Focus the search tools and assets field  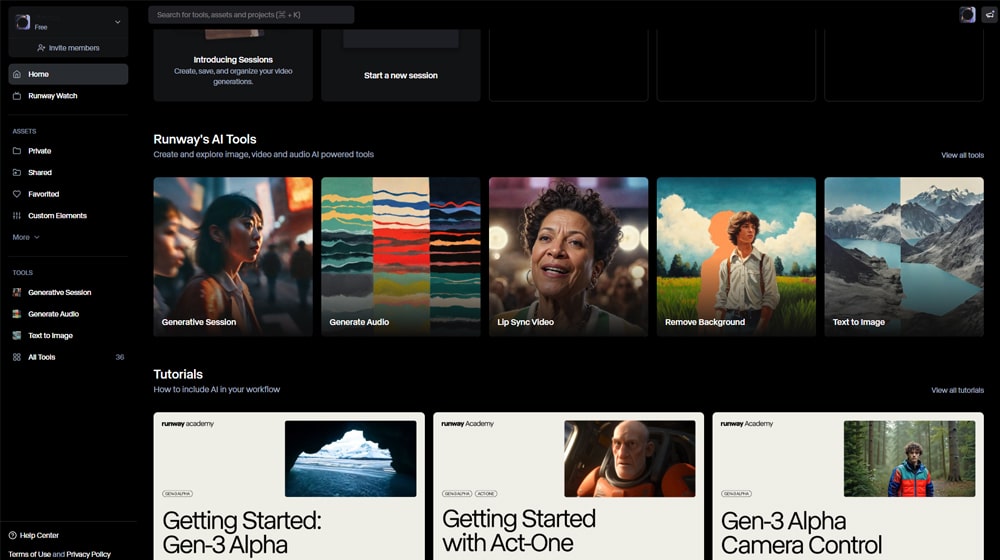(251, 15)
